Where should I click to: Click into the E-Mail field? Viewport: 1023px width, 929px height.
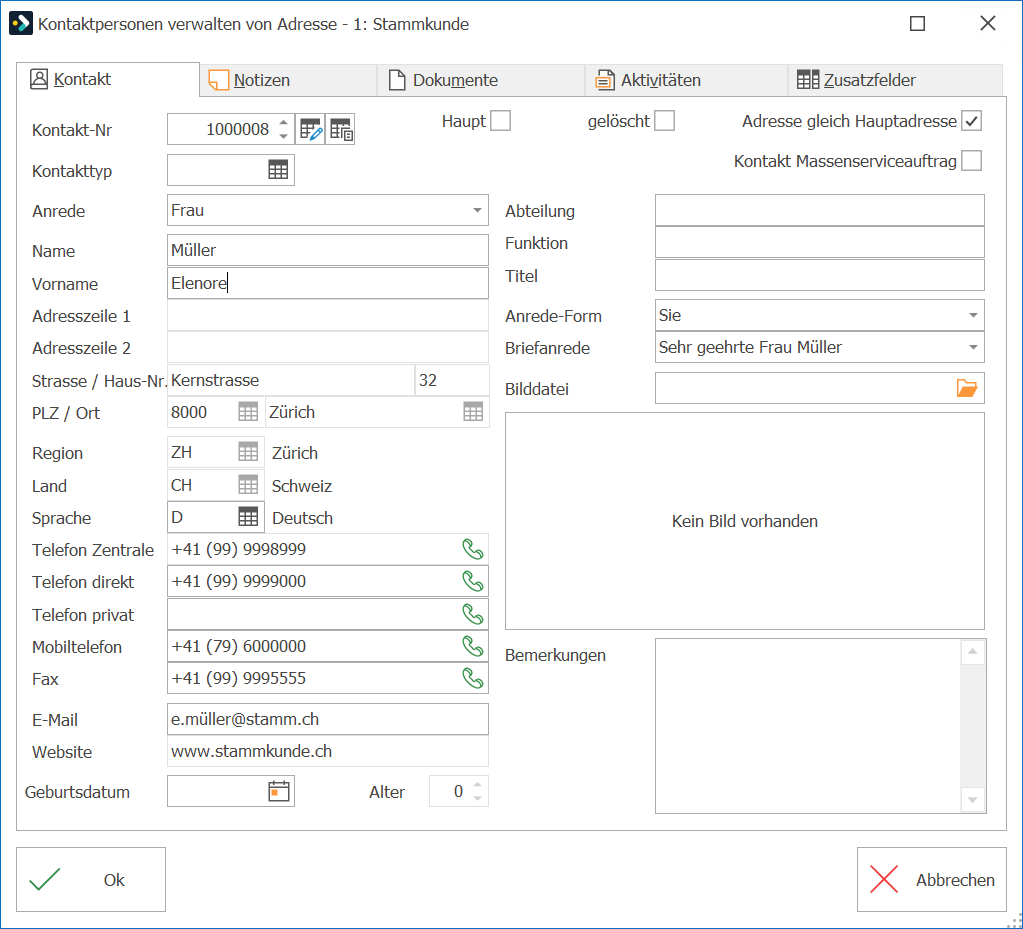tap(328, 719)
